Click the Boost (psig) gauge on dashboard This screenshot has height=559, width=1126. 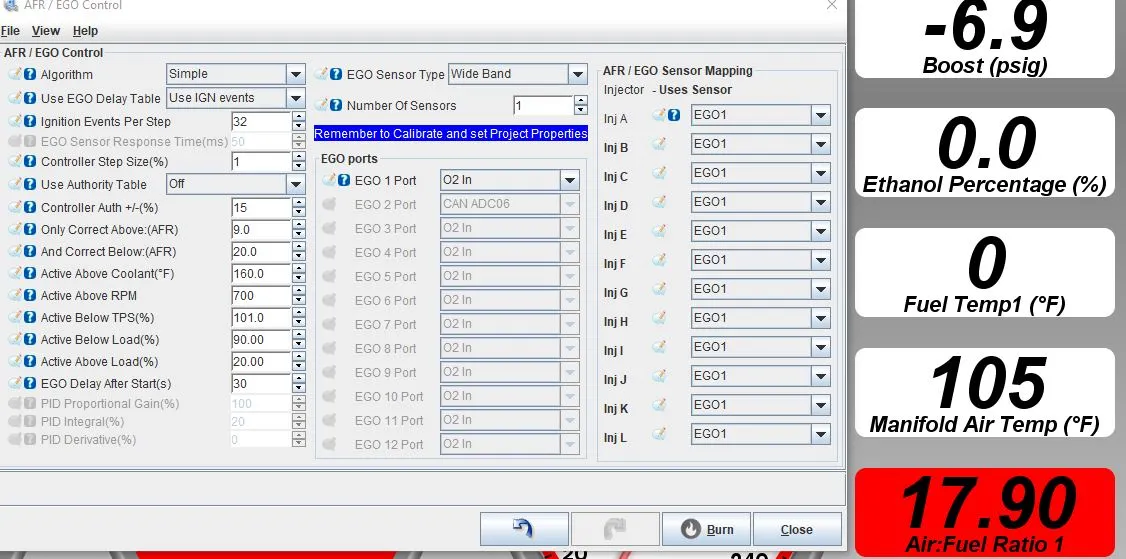(985, 38)
